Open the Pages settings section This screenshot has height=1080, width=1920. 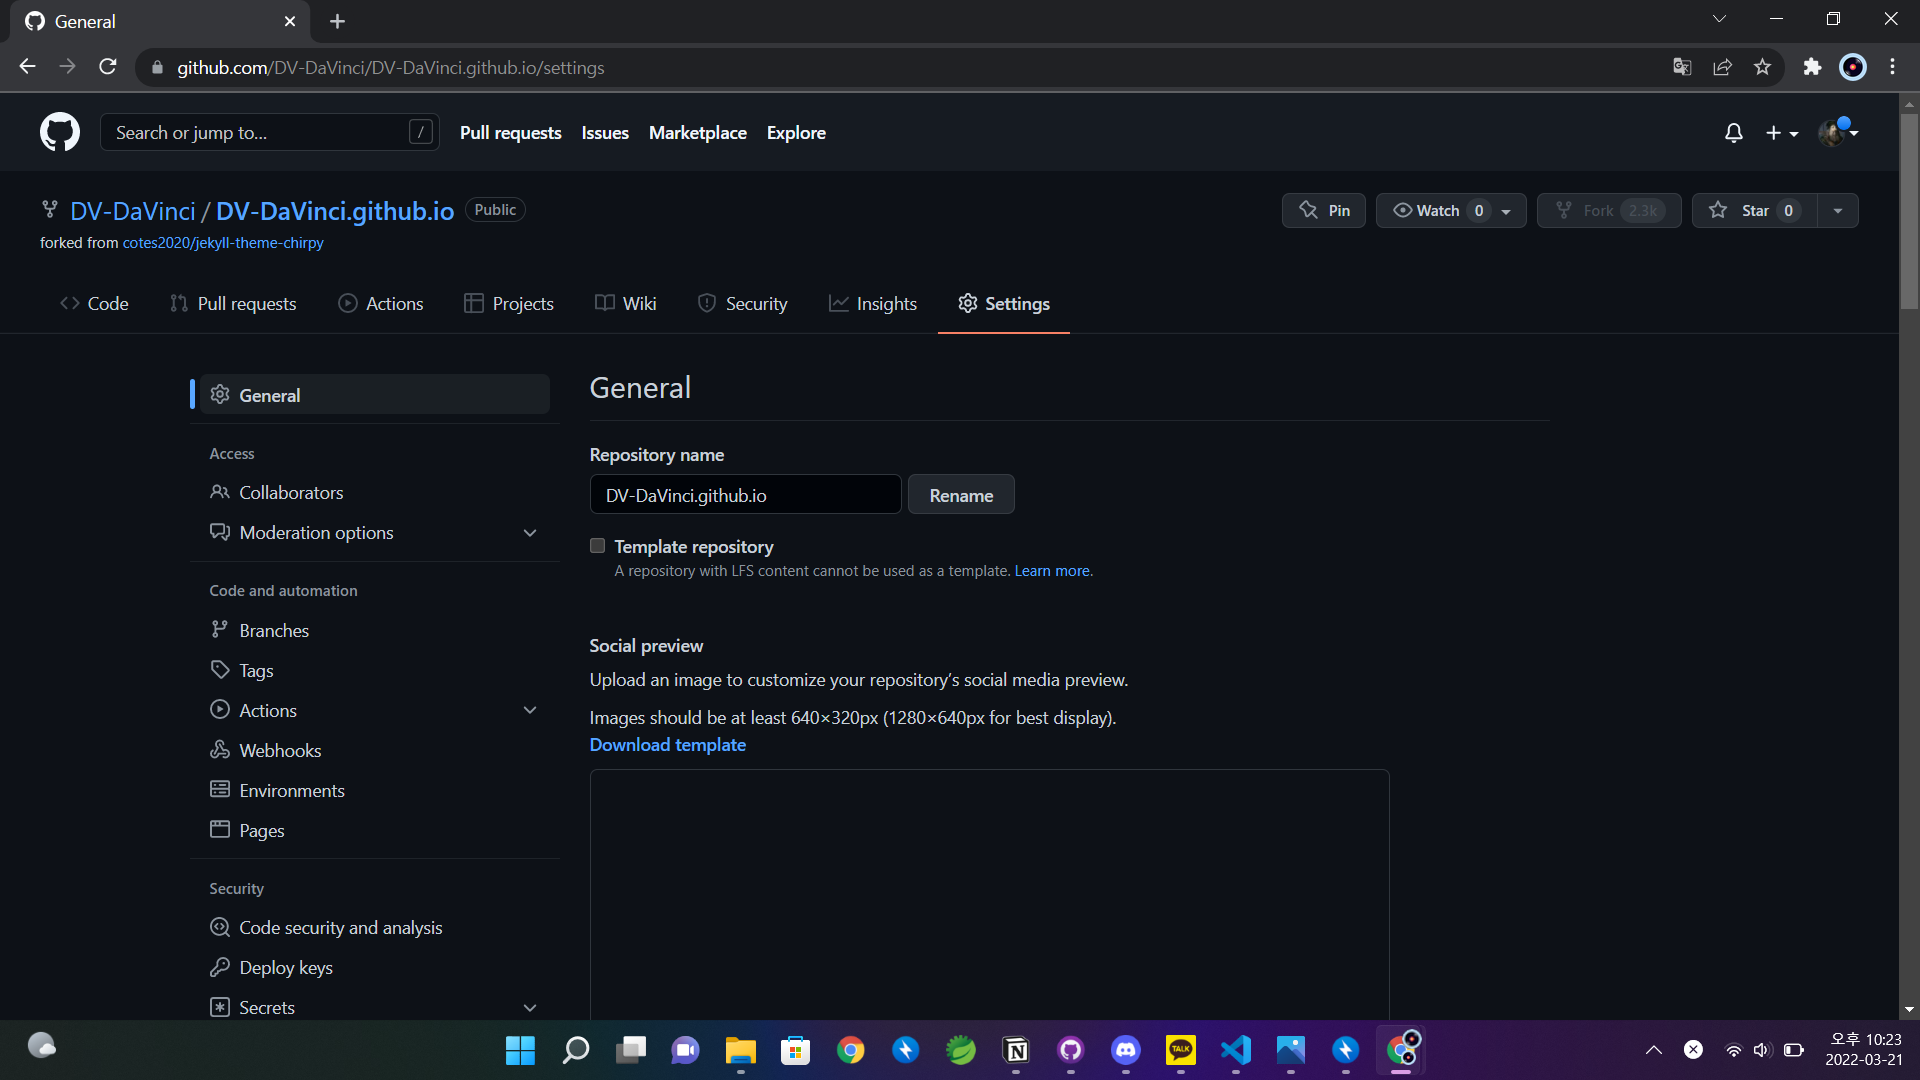pos(262,830)
